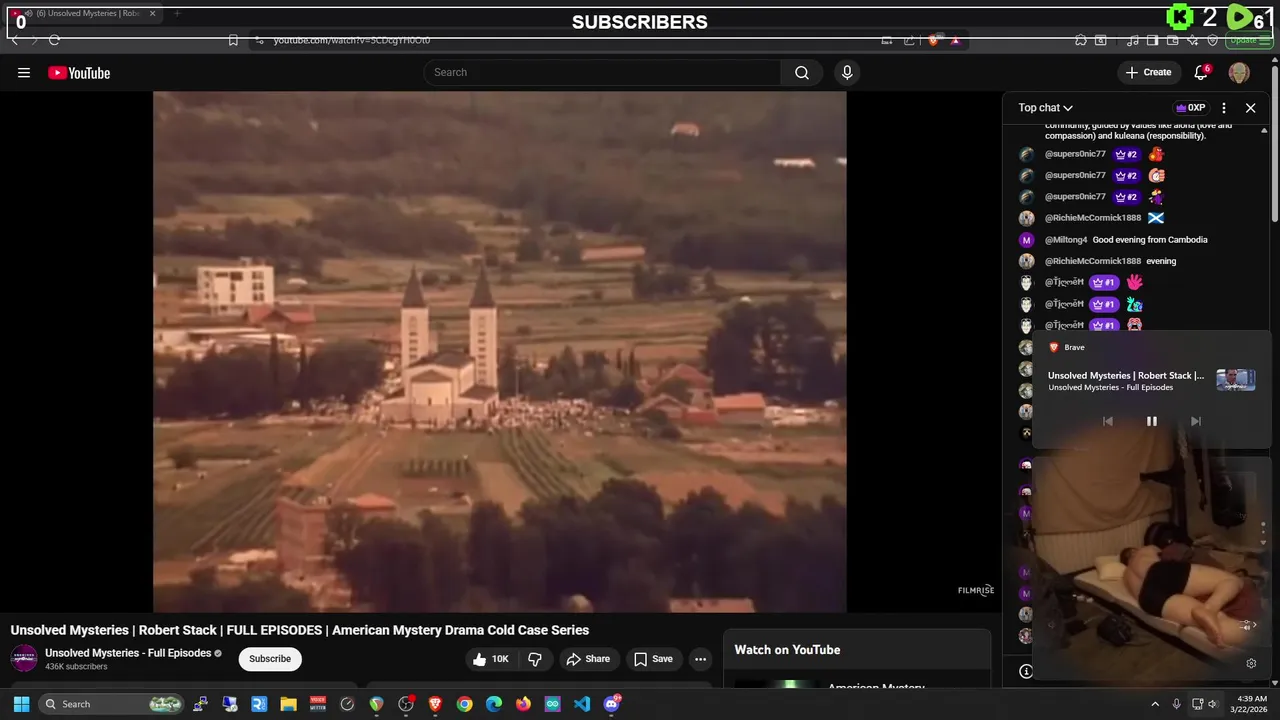Open Microsoft Edge from taskbar
1280x720 pixels.
[x=494, y=704]
